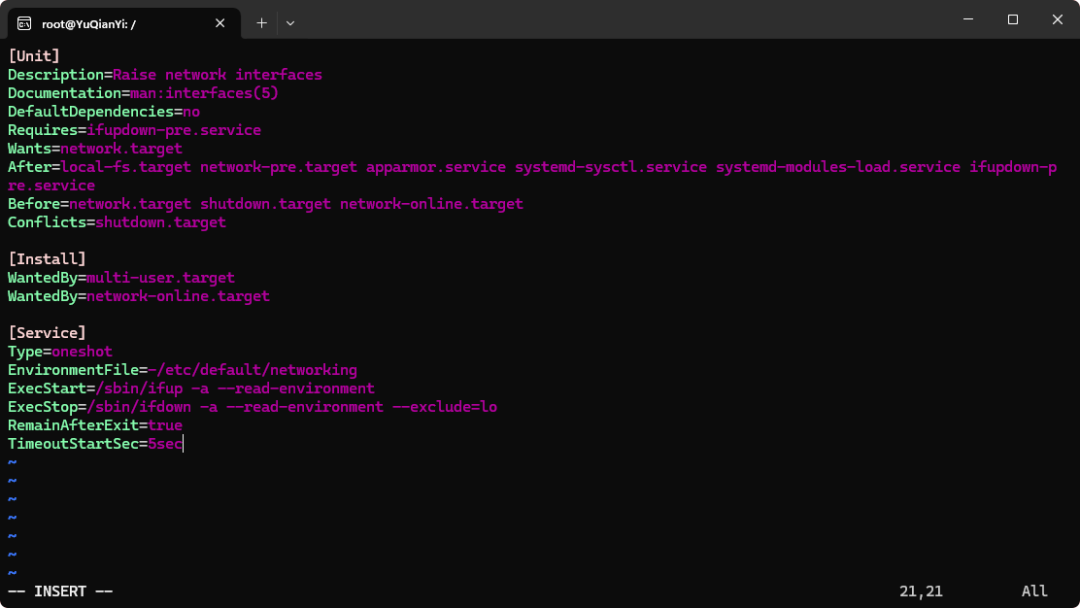The image size is (1080, 608).
Task: Click the ExecStart=/sbin/ifup line
Action: [x=191, y=389]
